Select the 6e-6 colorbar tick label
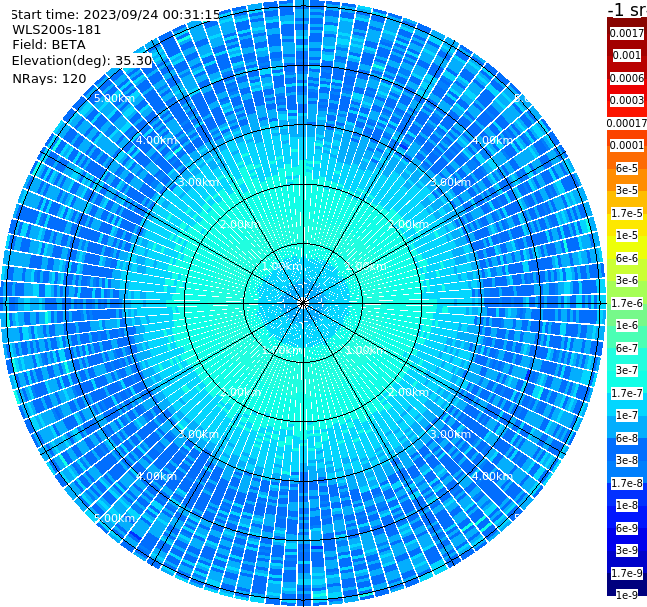647x607 pixels. coord(627,258)
